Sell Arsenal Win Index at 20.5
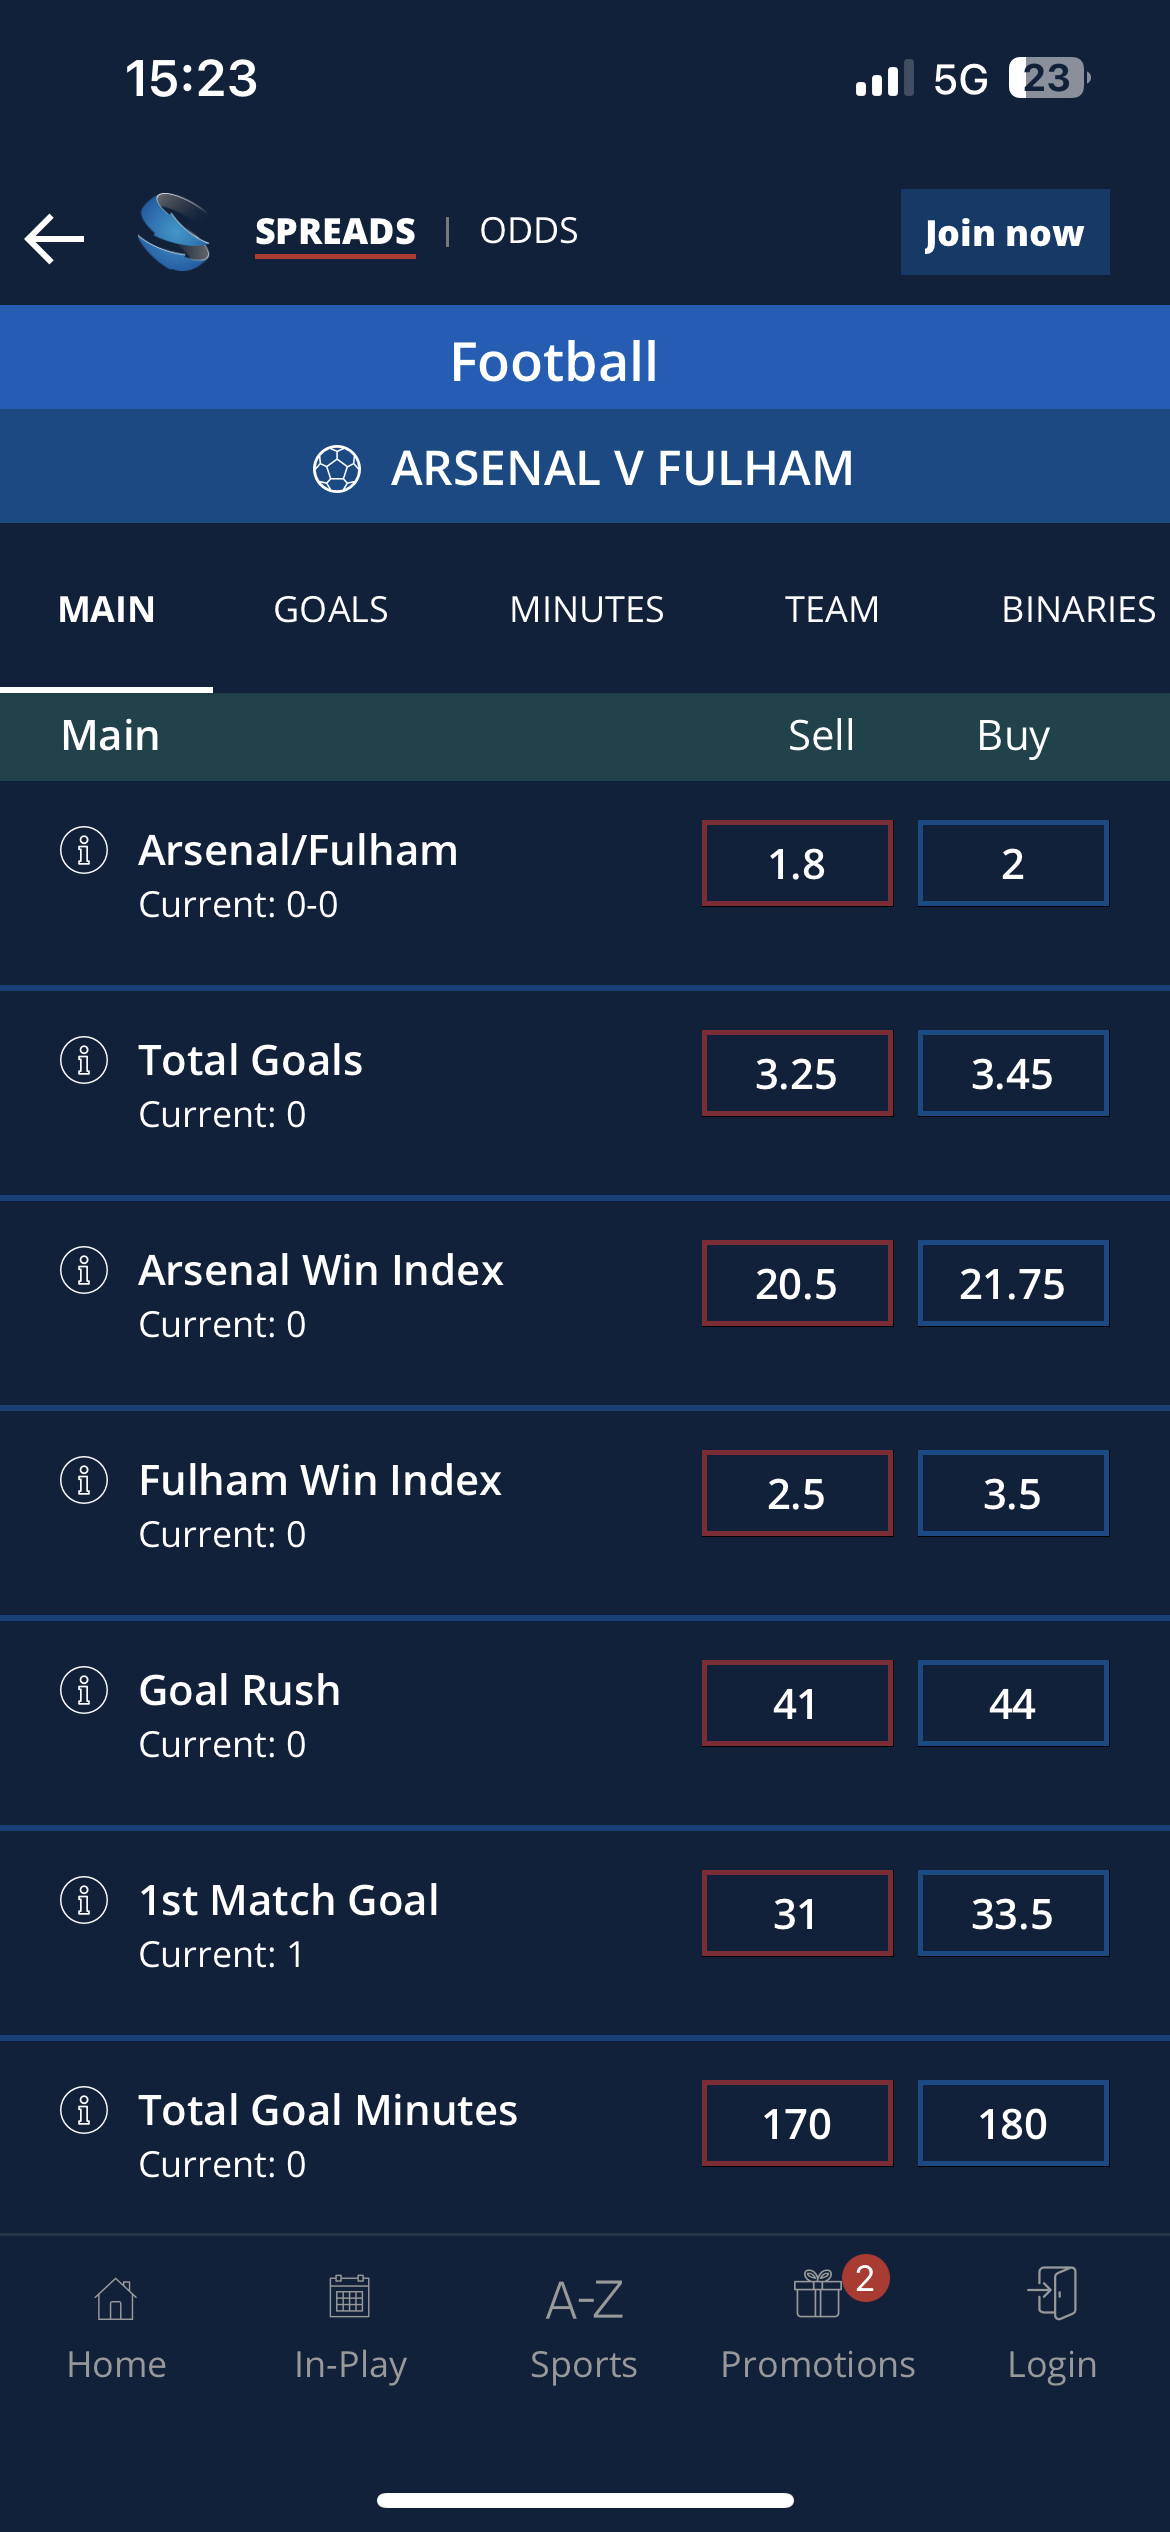The height and width of the screenshot is (2532, 1170). click(x=796, y=1284)
